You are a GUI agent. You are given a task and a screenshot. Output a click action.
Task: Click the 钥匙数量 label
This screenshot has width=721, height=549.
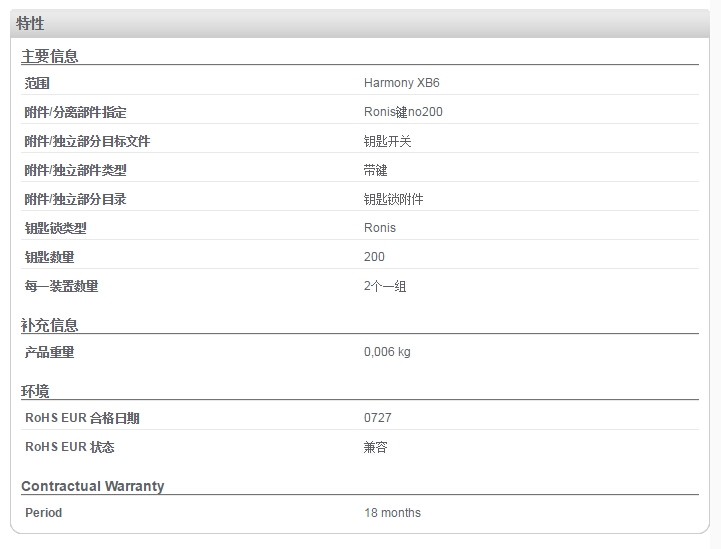(x=50, y=257)
